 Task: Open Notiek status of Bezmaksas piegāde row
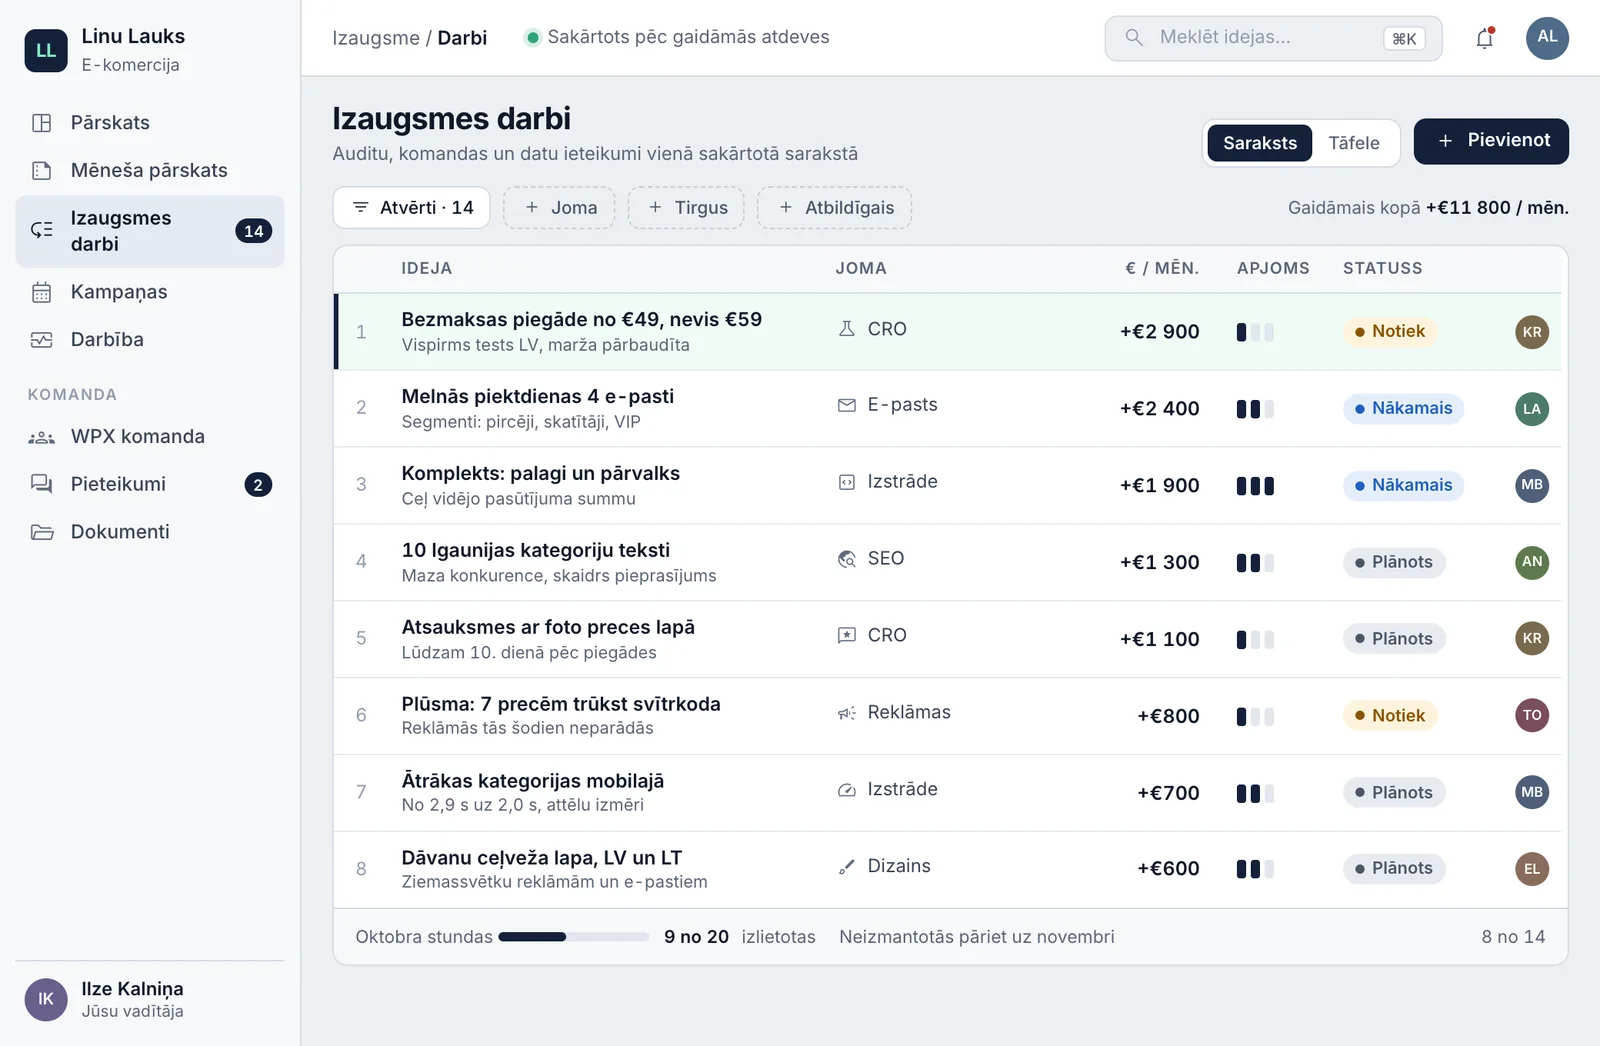(x=1389, y=332)
